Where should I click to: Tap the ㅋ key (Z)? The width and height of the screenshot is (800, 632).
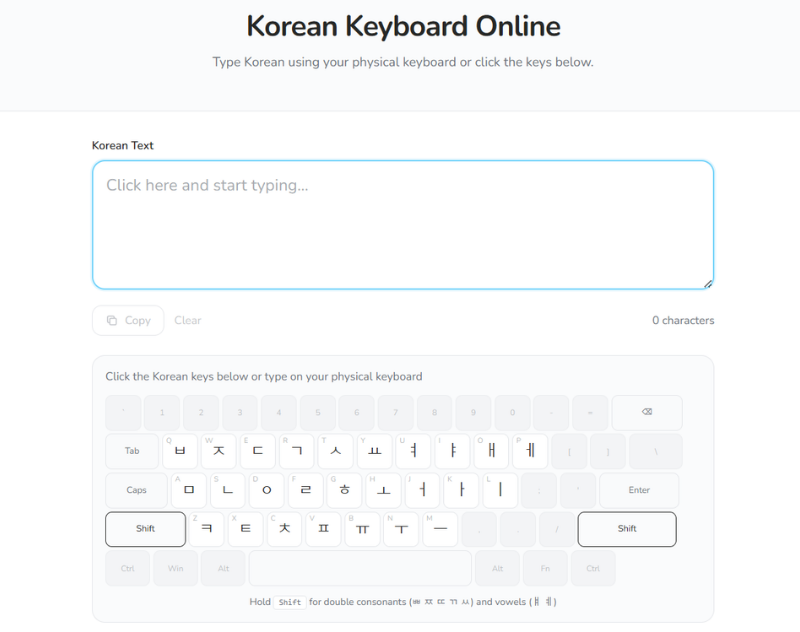click(207, 529)
